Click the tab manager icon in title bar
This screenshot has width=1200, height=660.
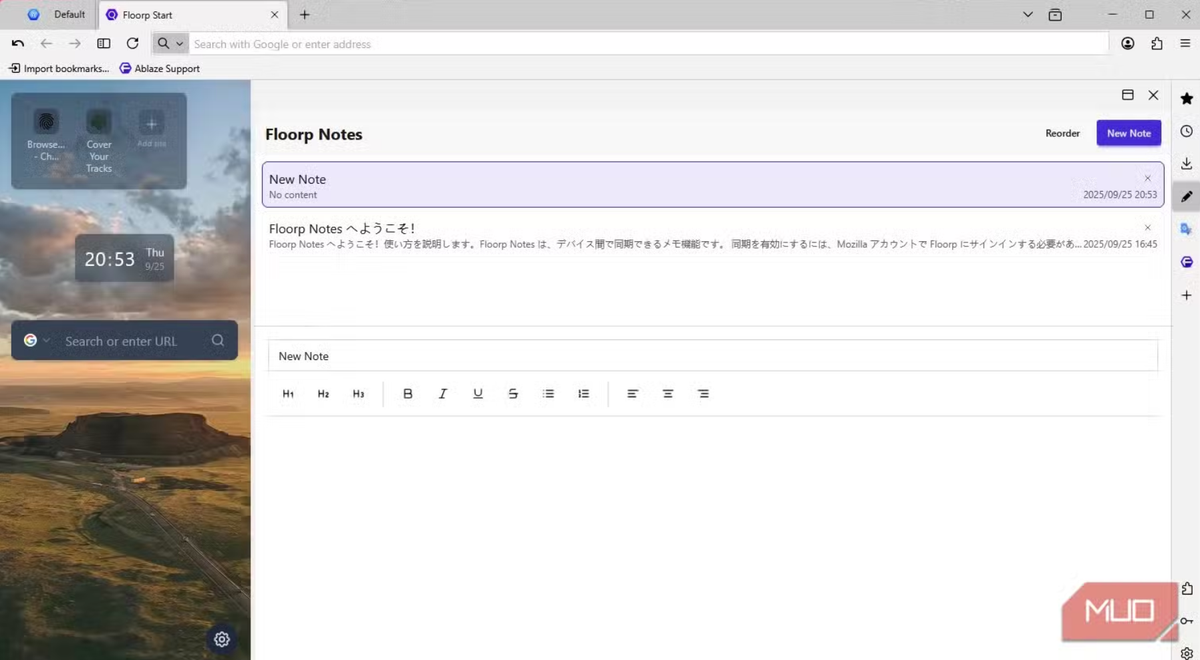[1055, 15]
